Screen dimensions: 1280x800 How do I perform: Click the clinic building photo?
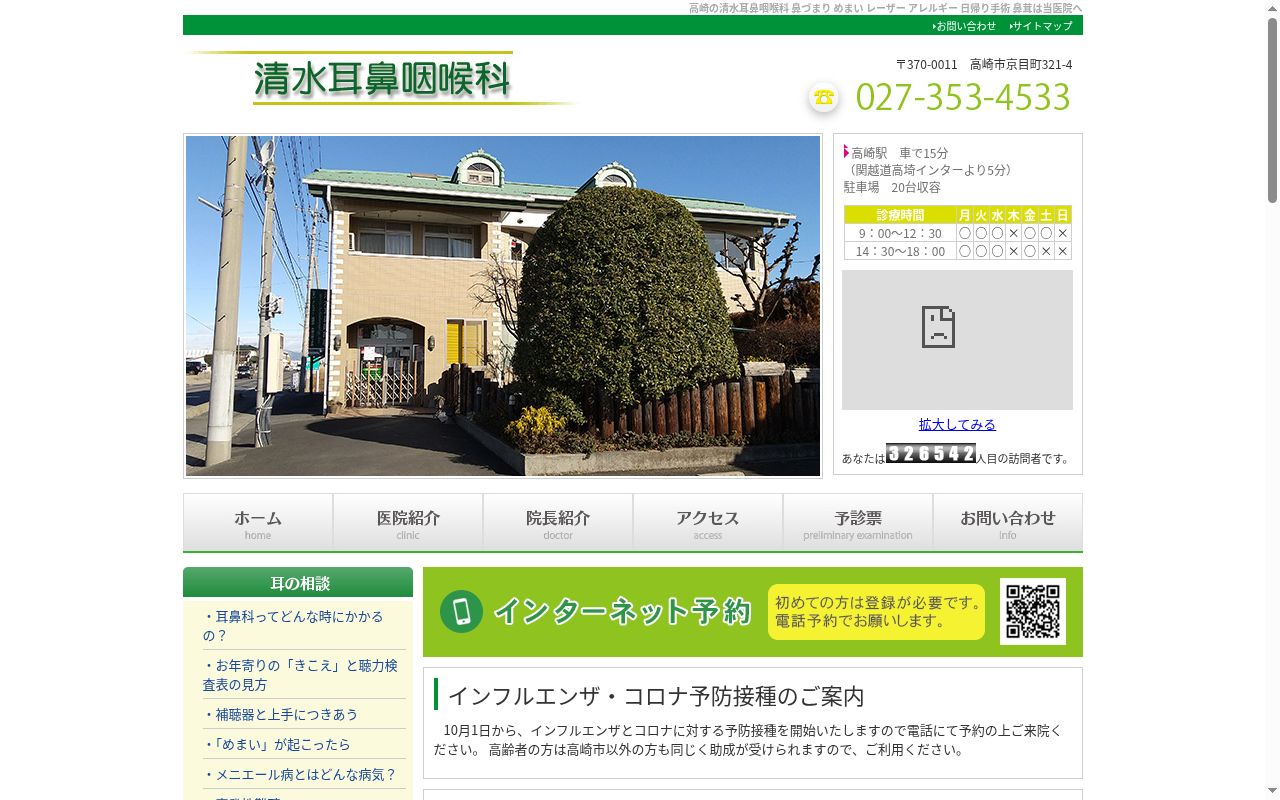503,306
